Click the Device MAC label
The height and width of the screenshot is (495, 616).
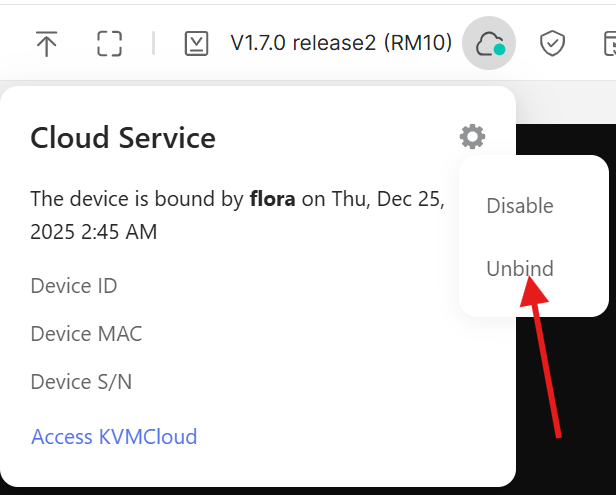(x=87, y=334)
